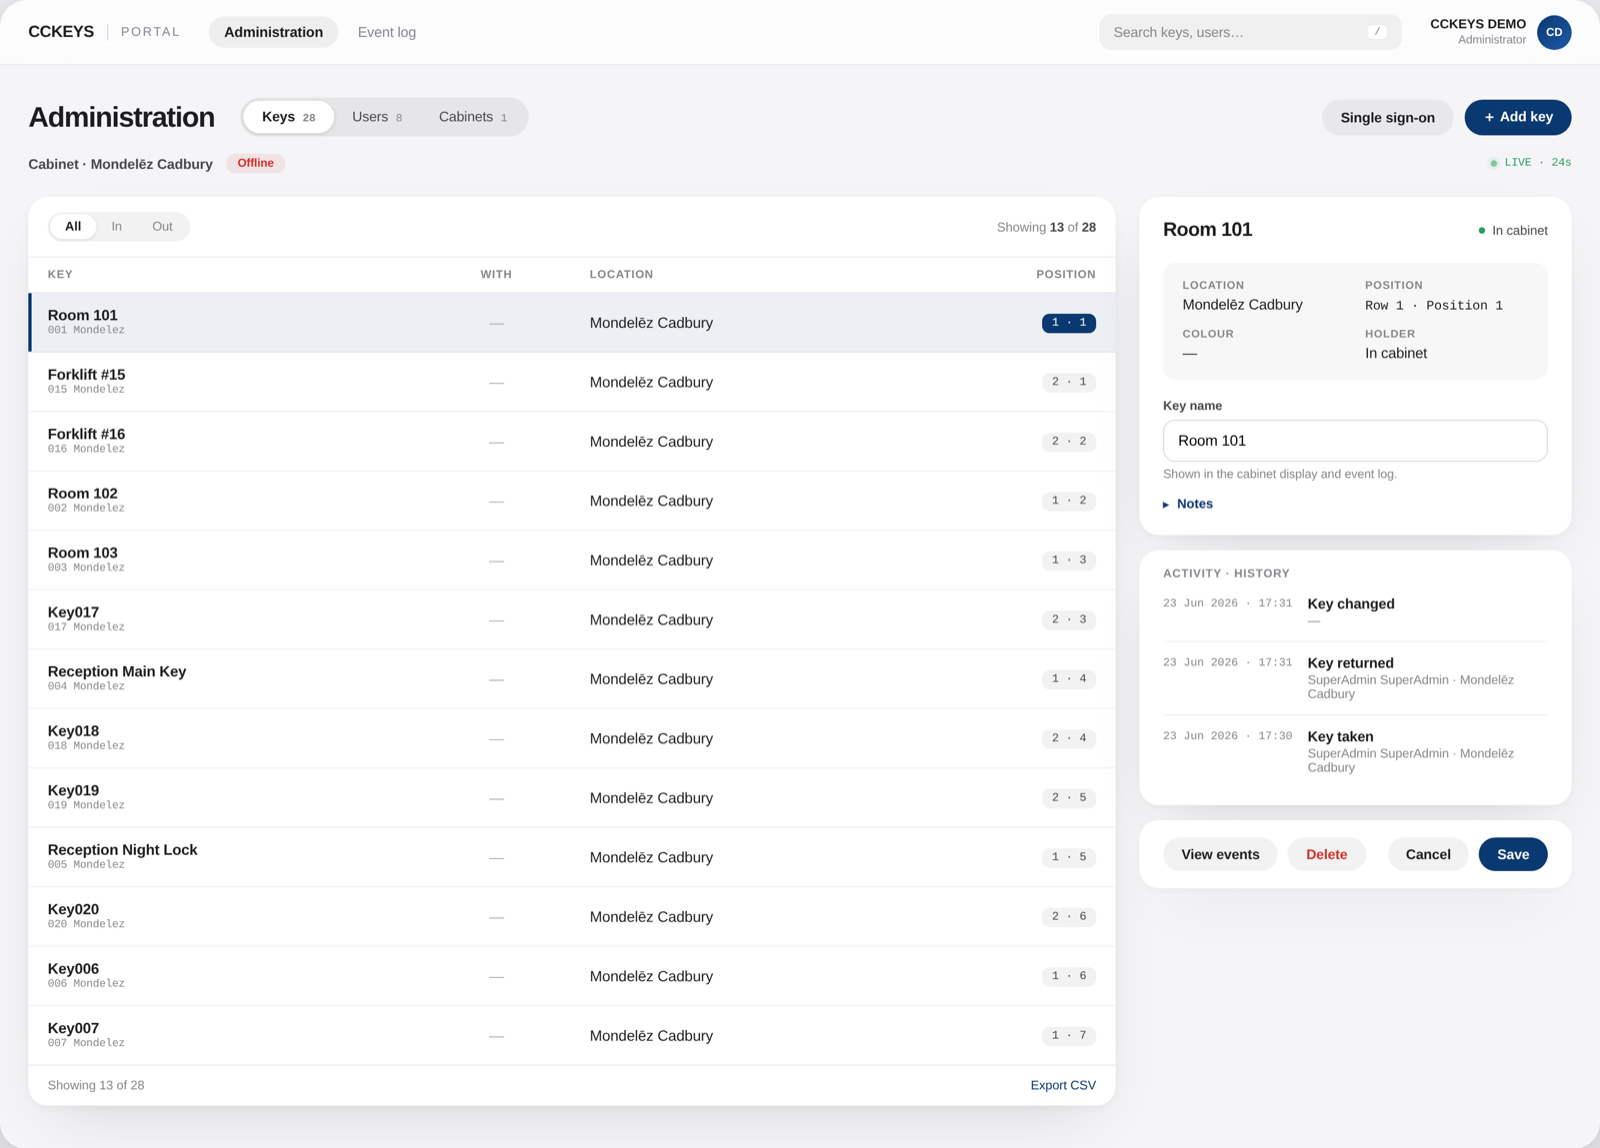Screen dimensions: 1600x1148
Task: Save the key changes
Action: pyautogui.click(x=1513, y=854)
